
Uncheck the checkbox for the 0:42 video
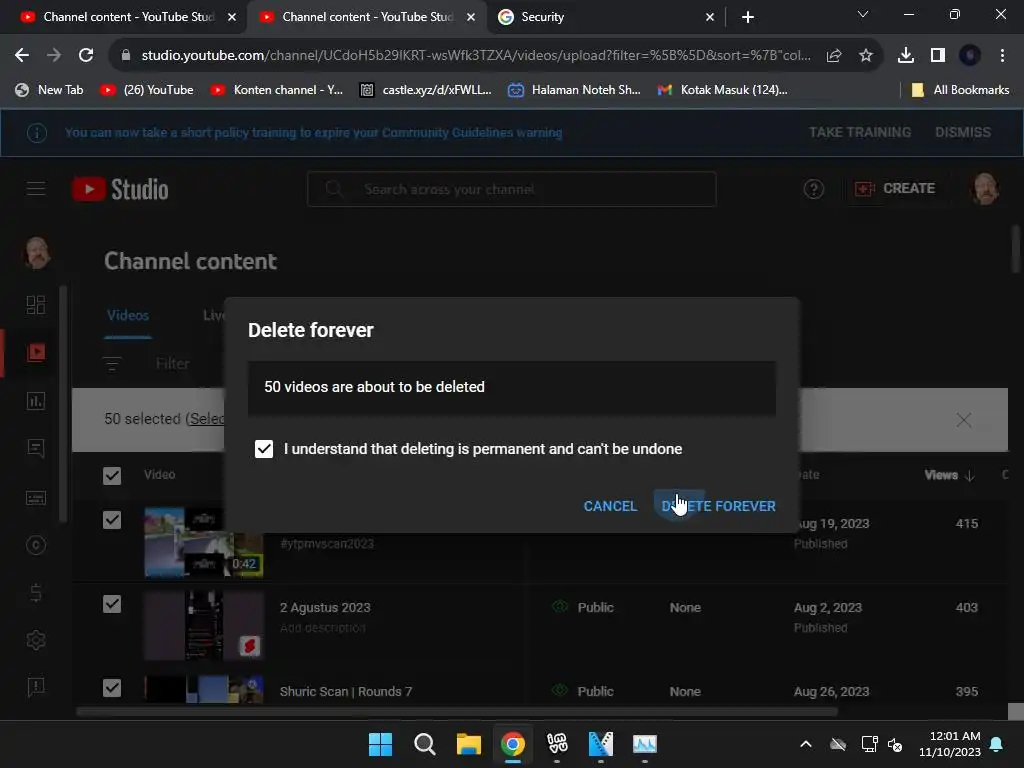point(112,520)
